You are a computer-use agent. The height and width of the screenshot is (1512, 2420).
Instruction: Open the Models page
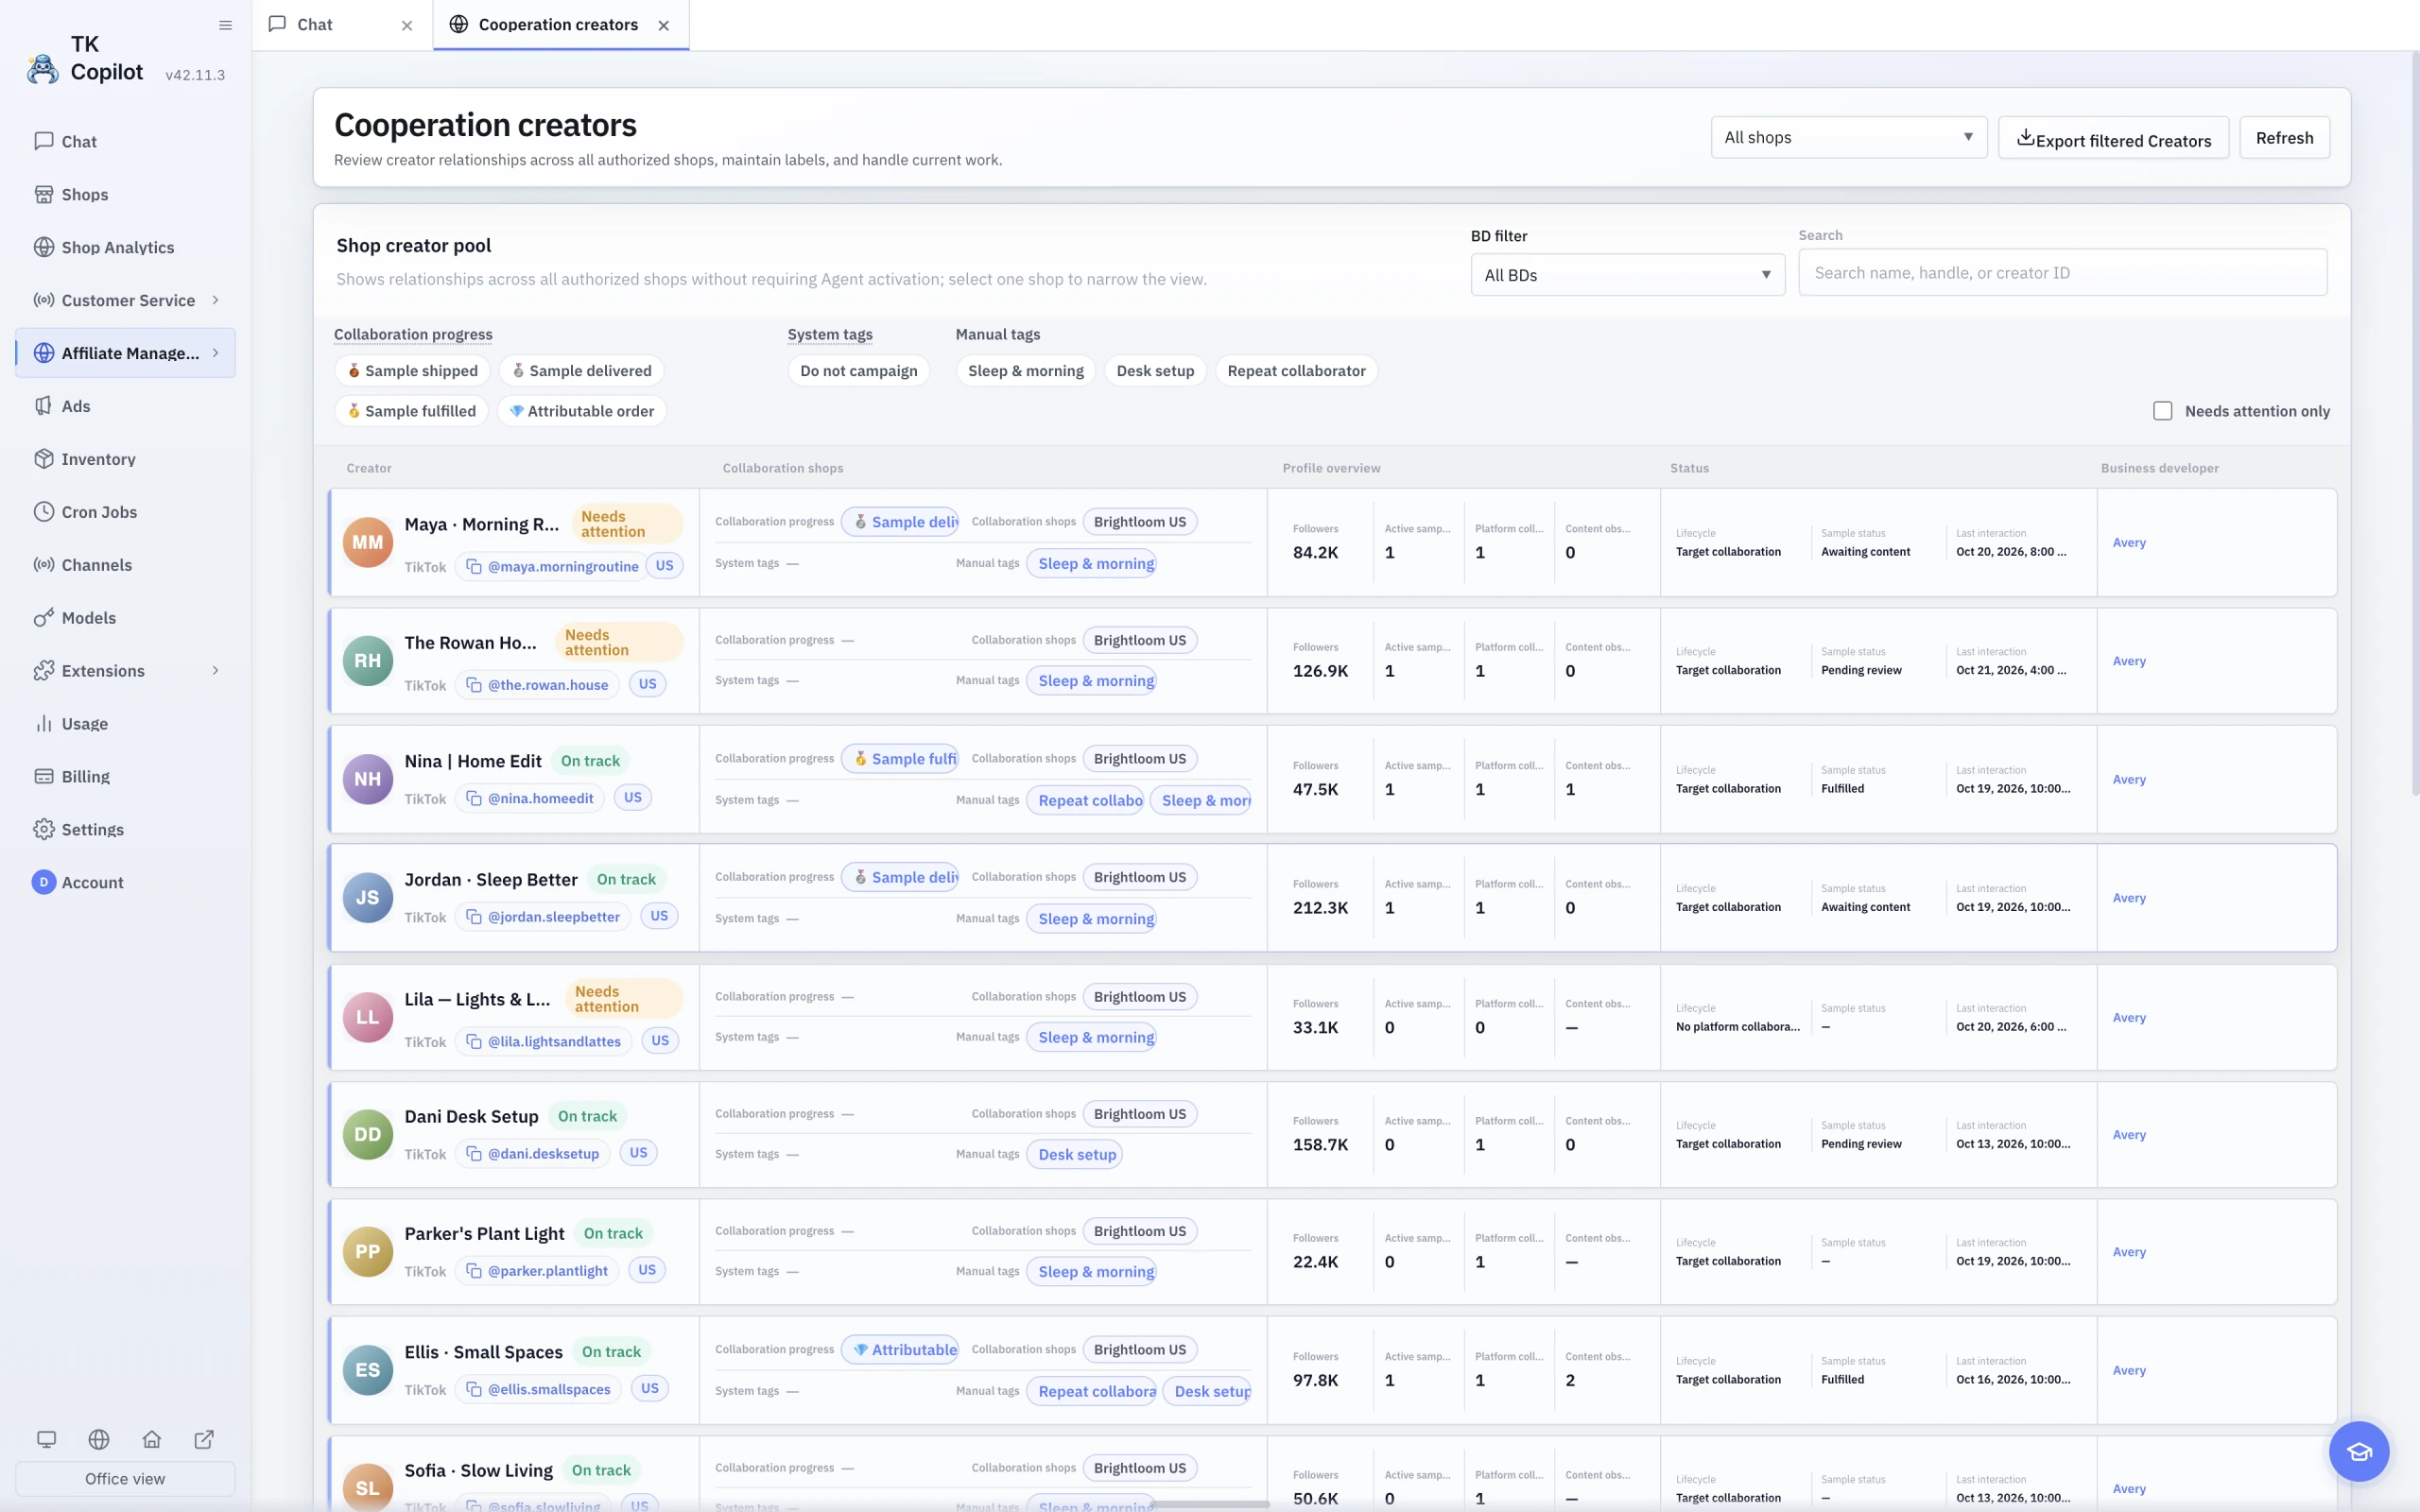click(x=125, y=618)
